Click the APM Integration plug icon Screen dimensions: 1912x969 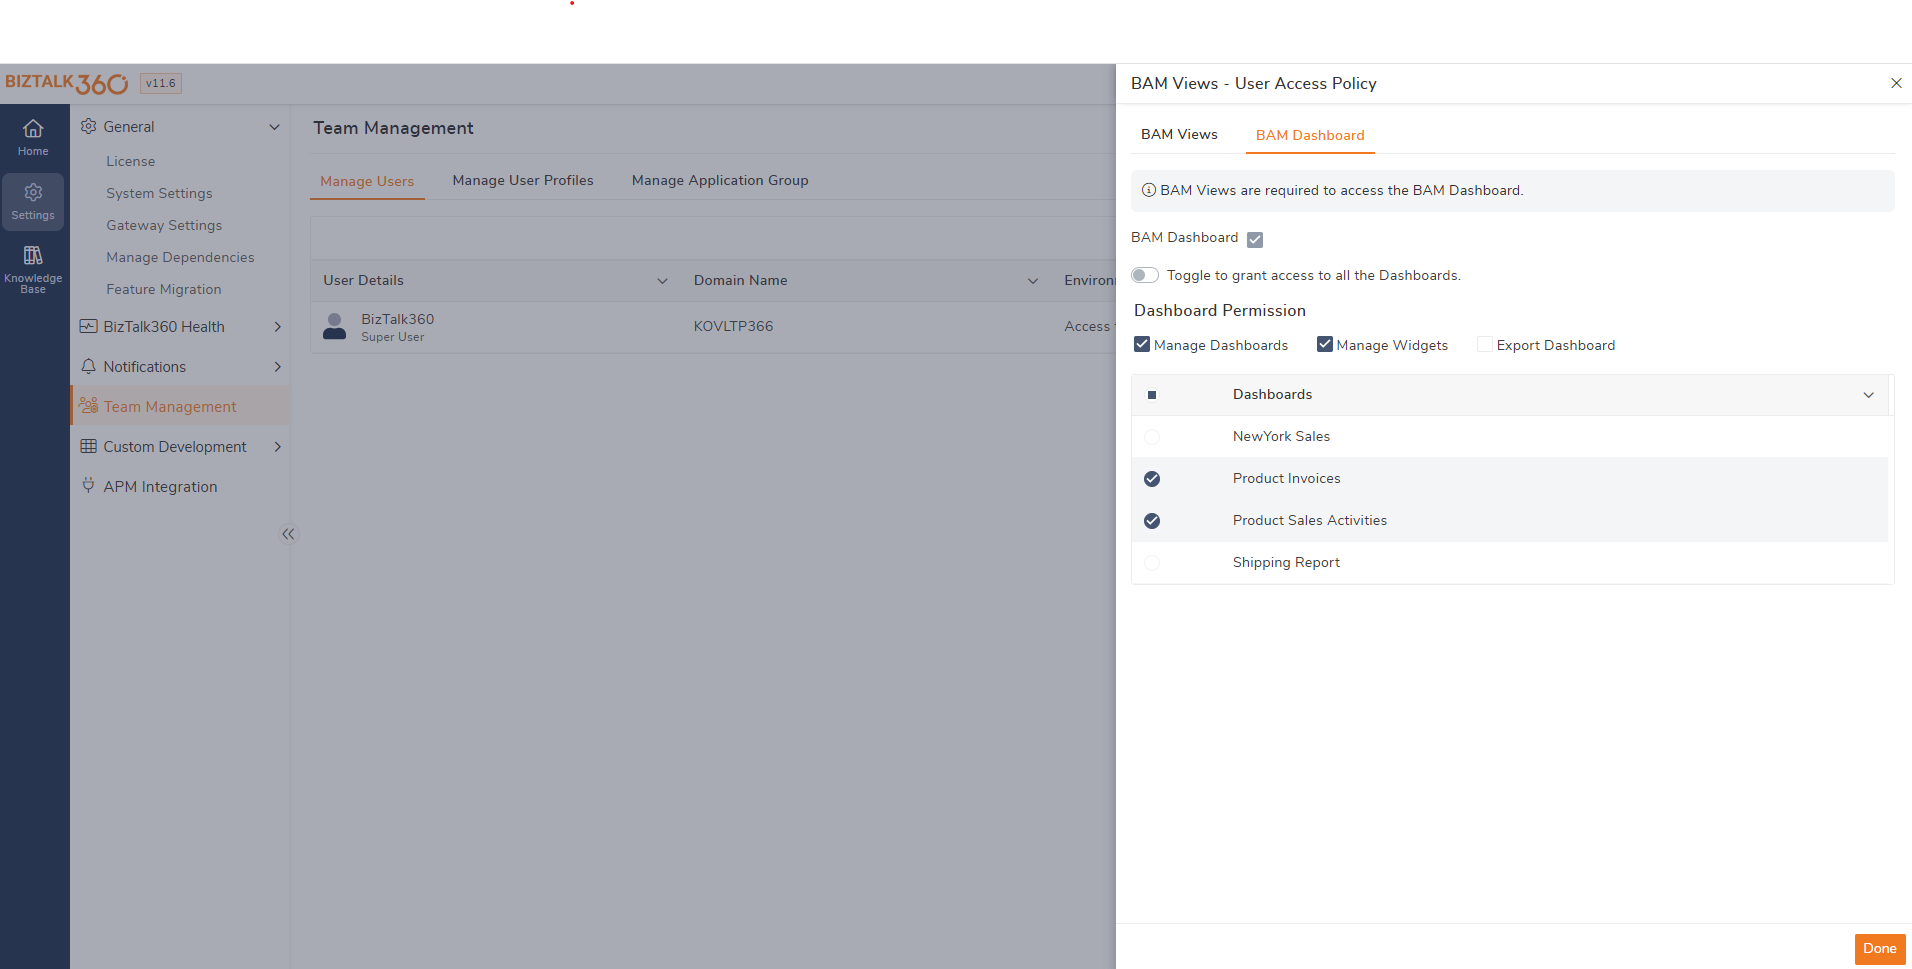point(88,486)
